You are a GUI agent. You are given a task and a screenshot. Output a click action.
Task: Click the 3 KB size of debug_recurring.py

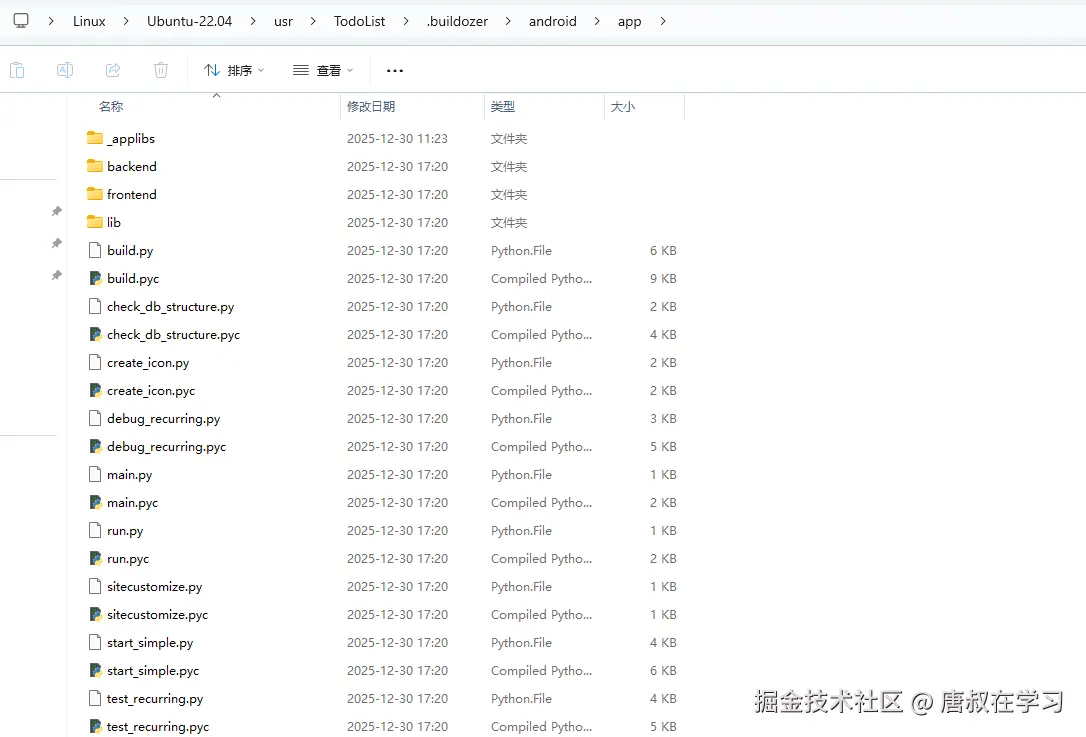(663, 418)
